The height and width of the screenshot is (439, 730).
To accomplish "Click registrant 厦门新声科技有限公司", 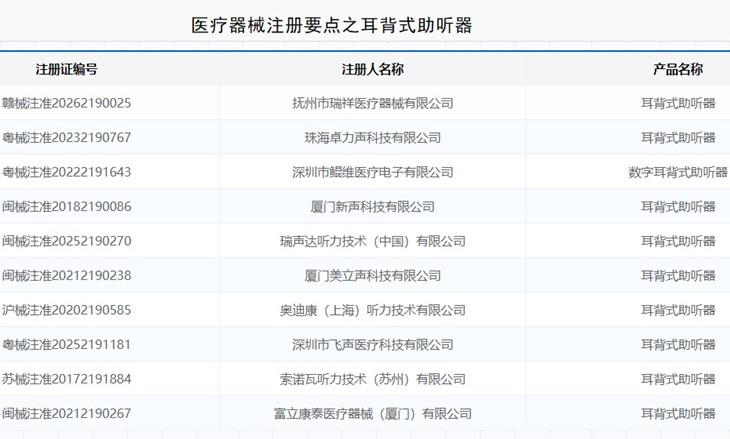I will point(372,206).
